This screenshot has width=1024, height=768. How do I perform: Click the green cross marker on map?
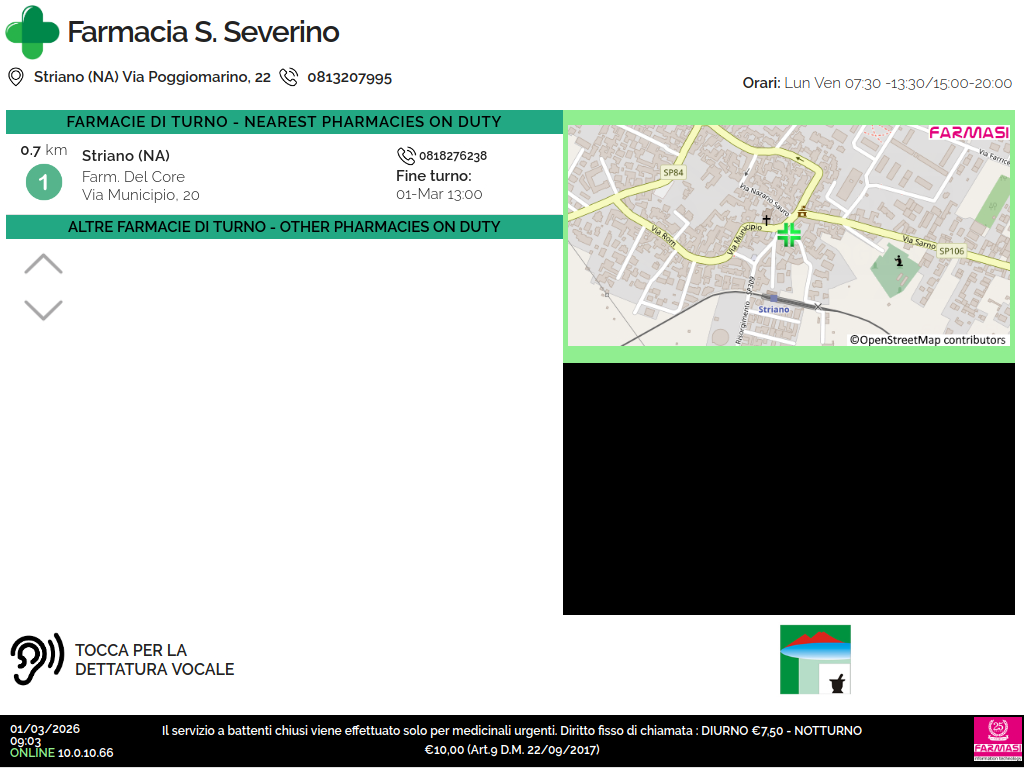tap(789, 235)
